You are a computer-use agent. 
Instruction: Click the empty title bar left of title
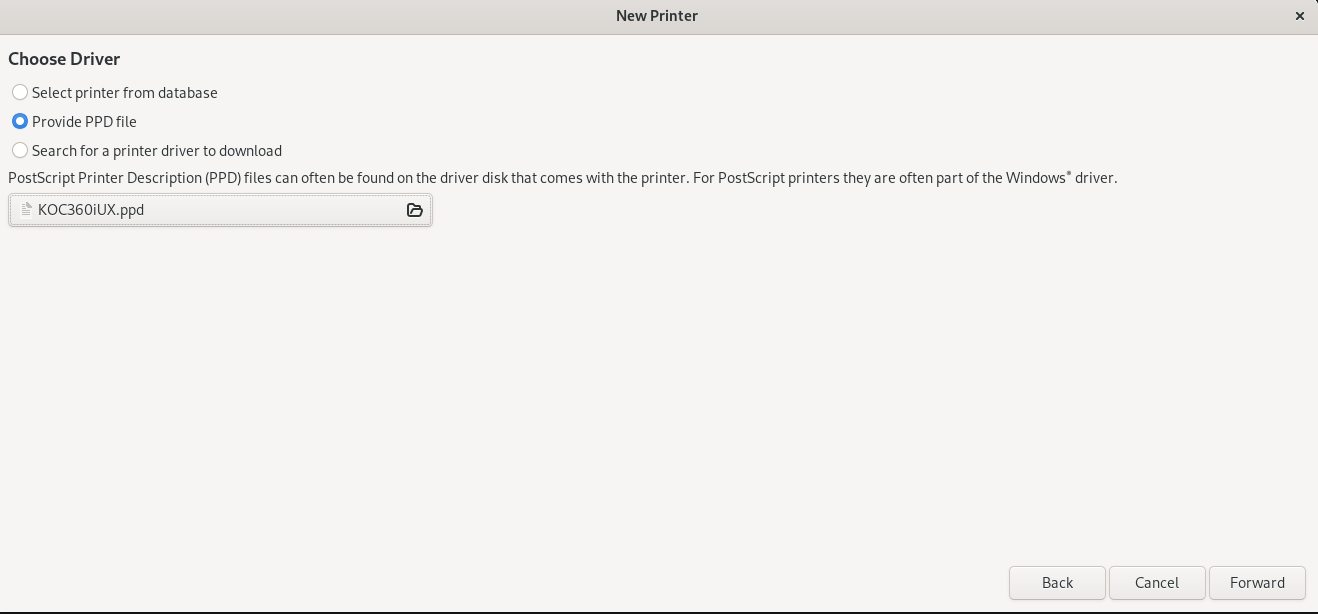coord(300,16)
